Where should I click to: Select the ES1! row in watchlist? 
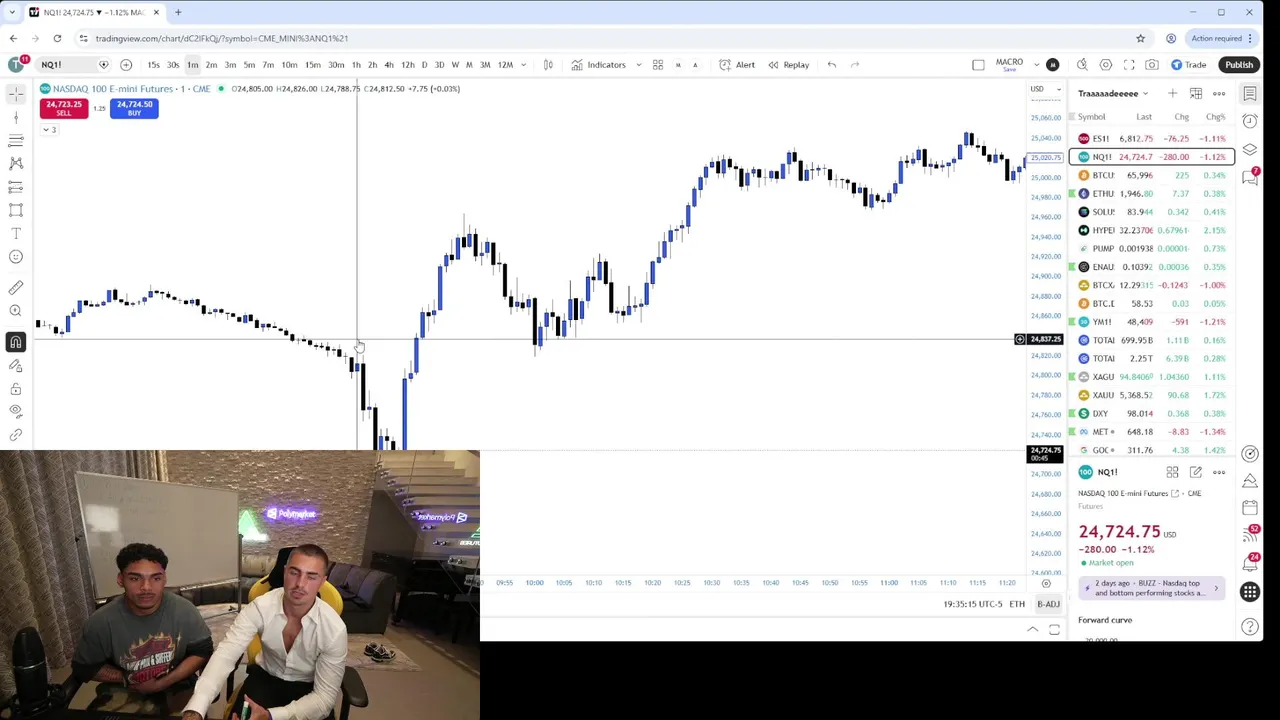(1152, 139)
